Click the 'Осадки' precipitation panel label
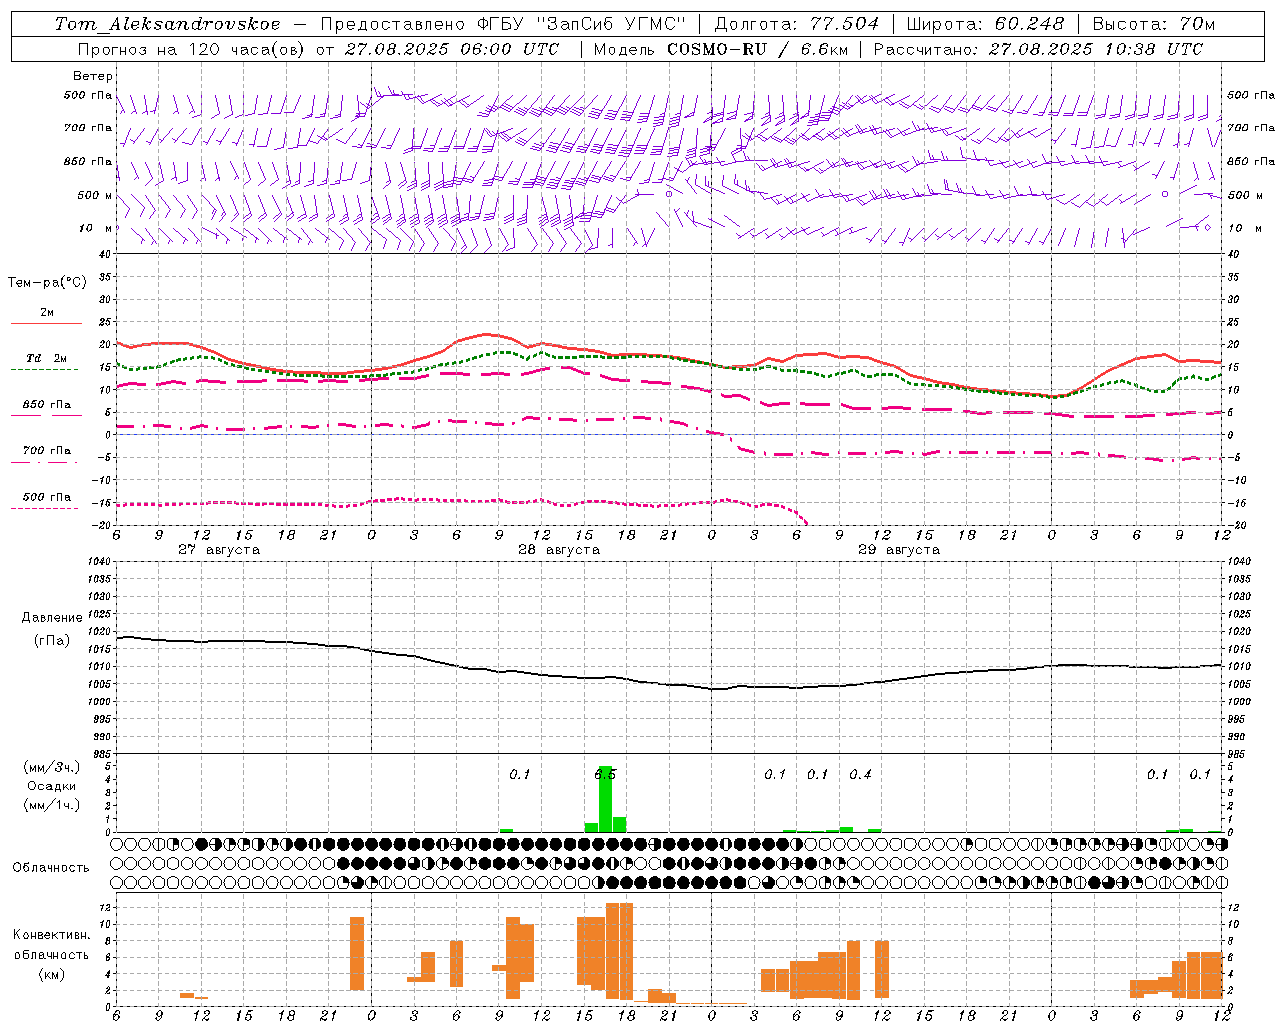The width and height of the screenshot is (1280, 1024). (x=52, y=786)
